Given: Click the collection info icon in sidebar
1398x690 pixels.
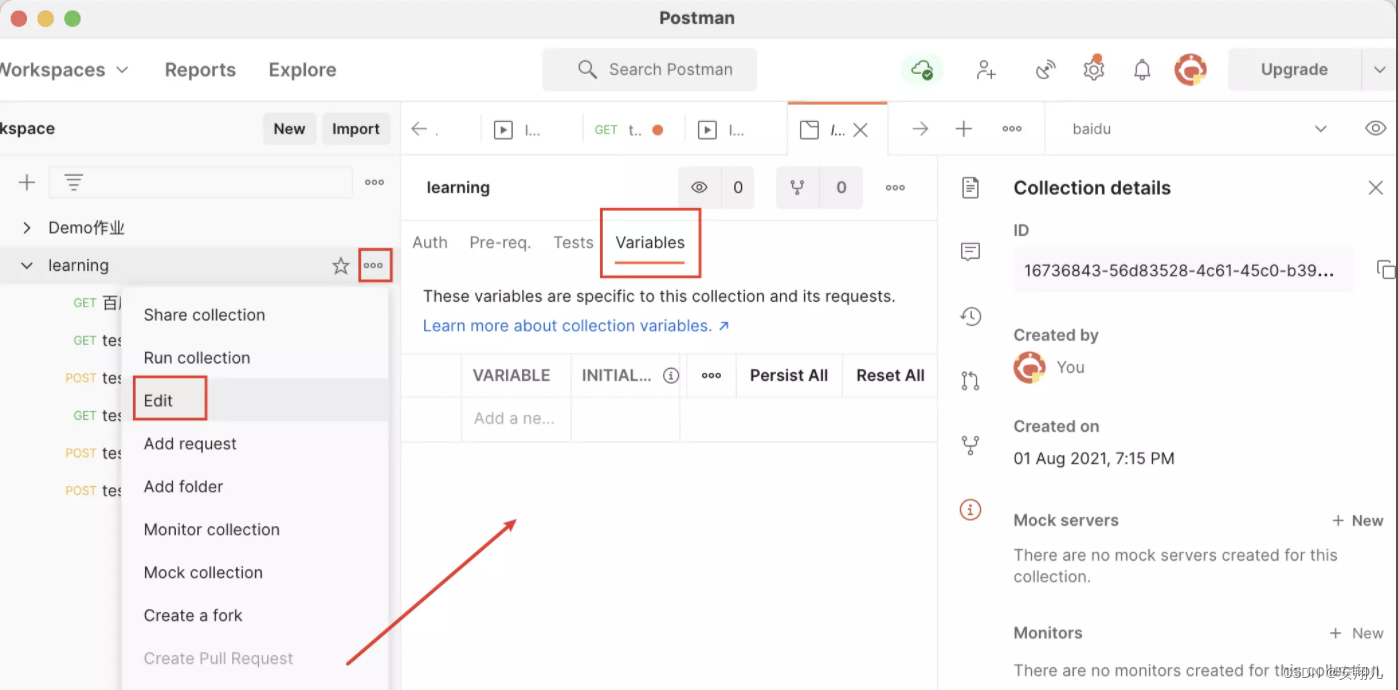Looking at the screenshot, I should 970,510.
